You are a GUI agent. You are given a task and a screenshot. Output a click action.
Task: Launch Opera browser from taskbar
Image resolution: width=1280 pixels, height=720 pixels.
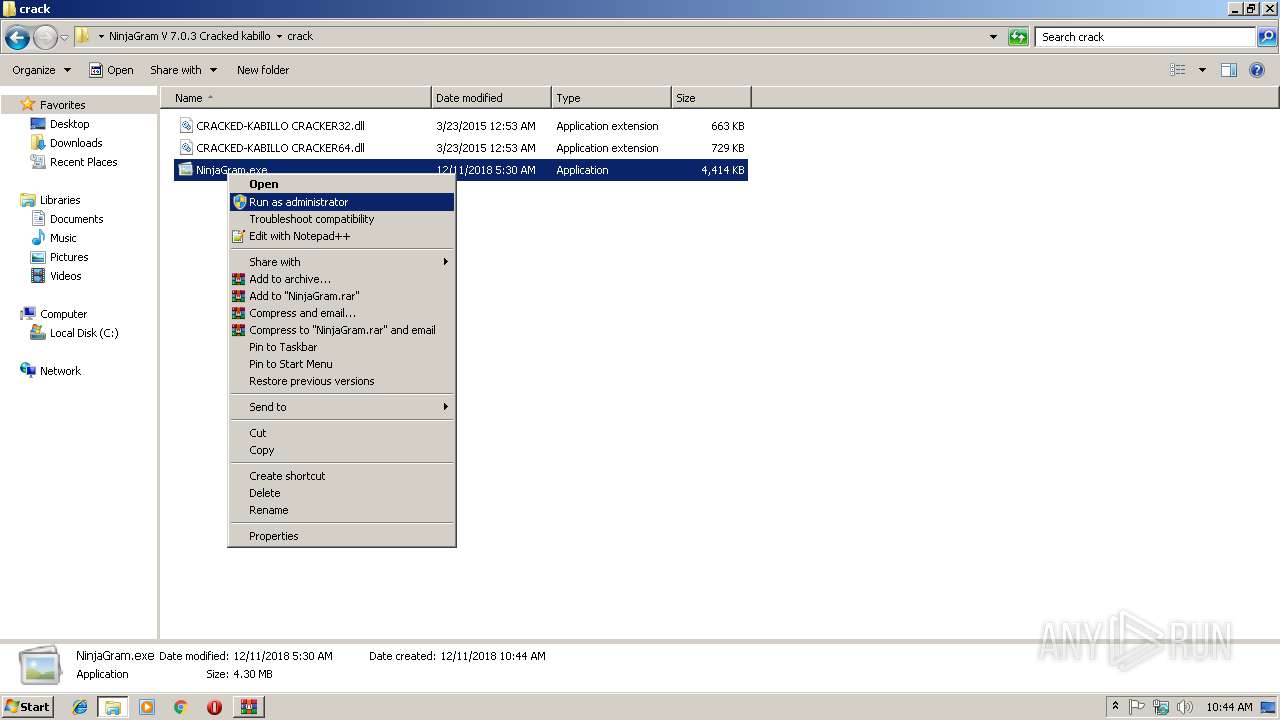point(214,707)
